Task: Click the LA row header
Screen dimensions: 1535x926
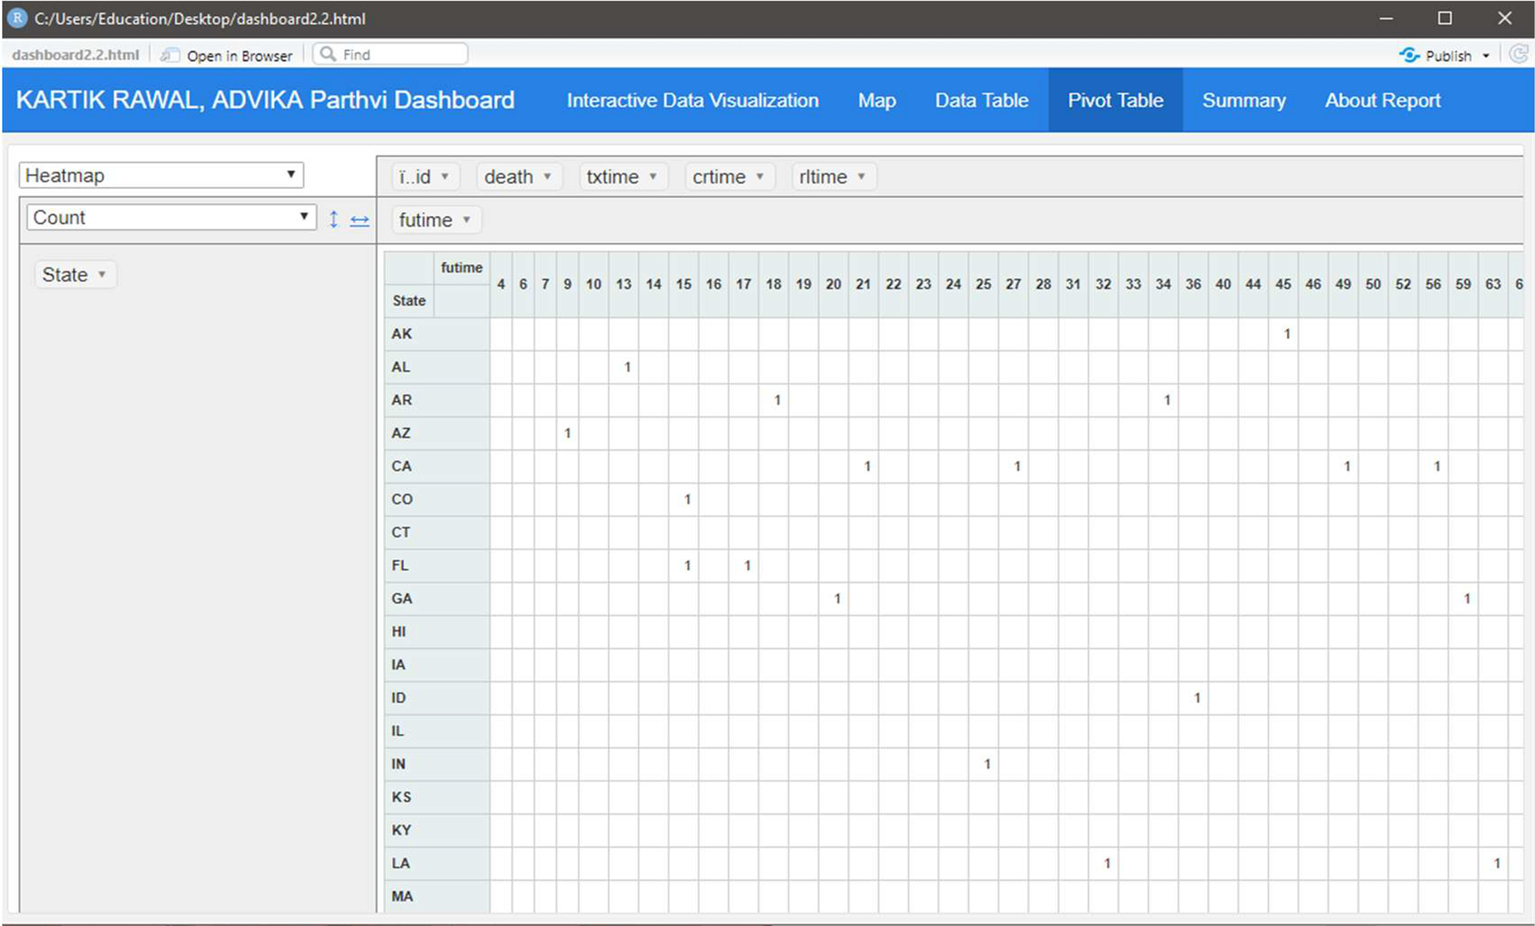Action: coord(437,862)
